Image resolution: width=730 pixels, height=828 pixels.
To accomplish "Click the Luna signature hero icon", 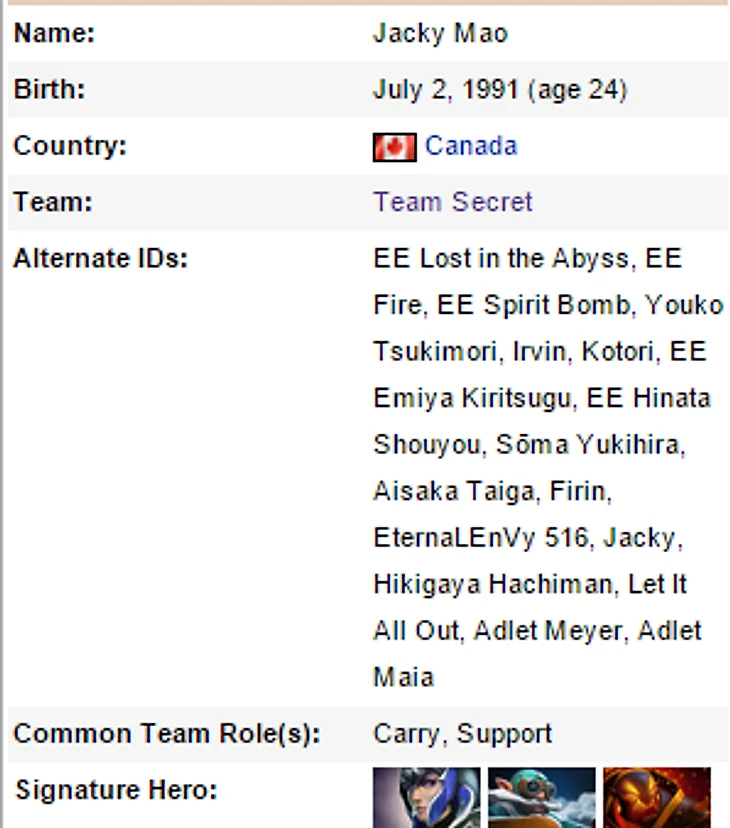I will [426, 797].
